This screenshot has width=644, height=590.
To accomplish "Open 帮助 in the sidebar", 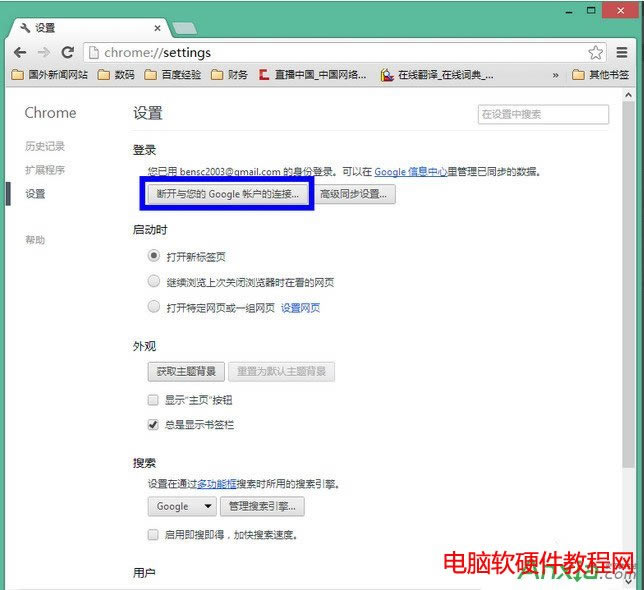I will pyautogui.click(x=35, y=239).
